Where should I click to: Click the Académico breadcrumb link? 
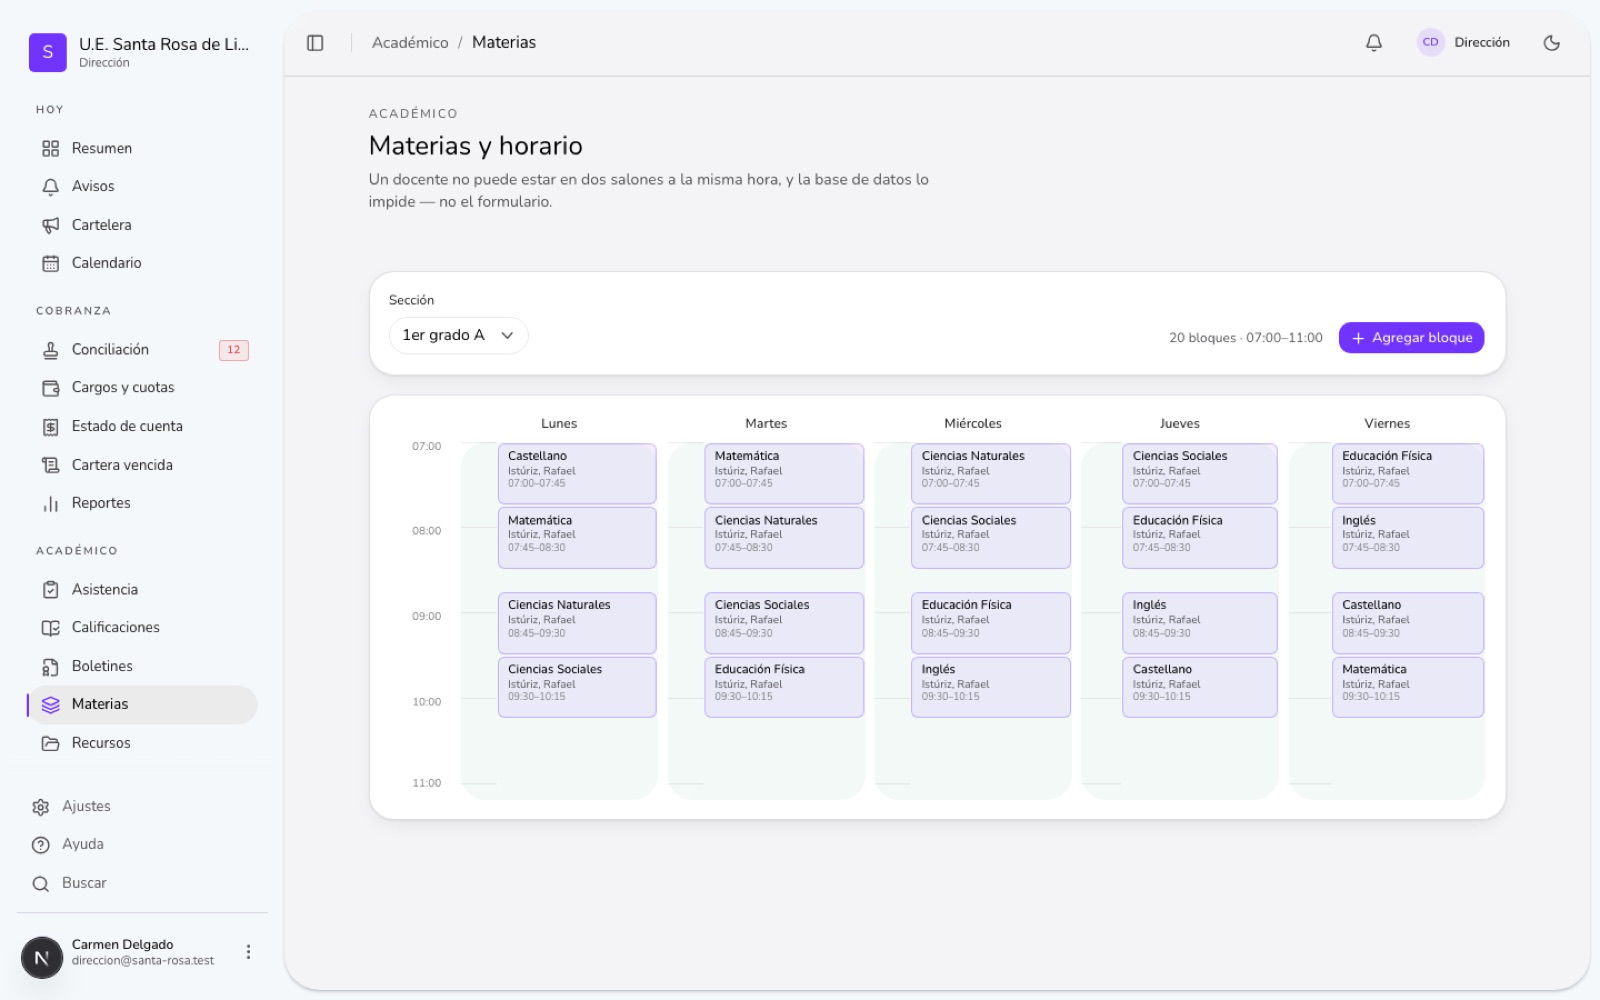tap(410, 43)
